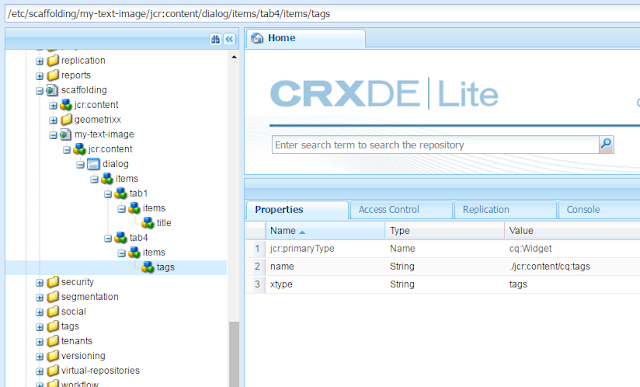The height and width of the screenshot is (387, 640).
Task: Click the magnifier search button beside repository search
Action: coord(606,144)
